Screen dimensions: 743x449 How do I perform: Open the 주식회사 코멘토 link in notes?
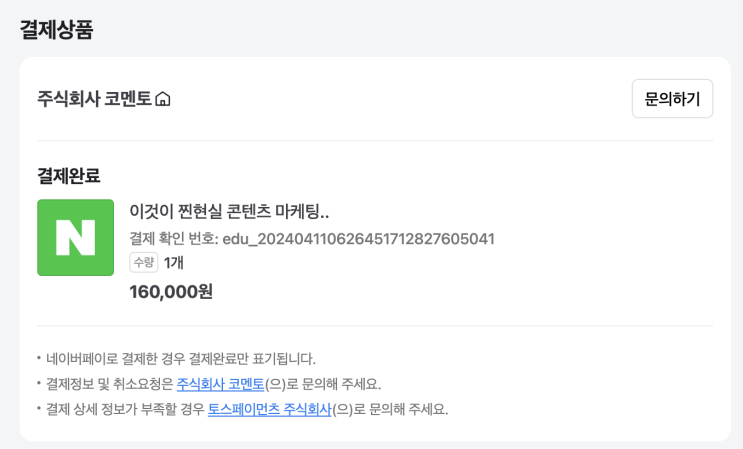[220, 384]
